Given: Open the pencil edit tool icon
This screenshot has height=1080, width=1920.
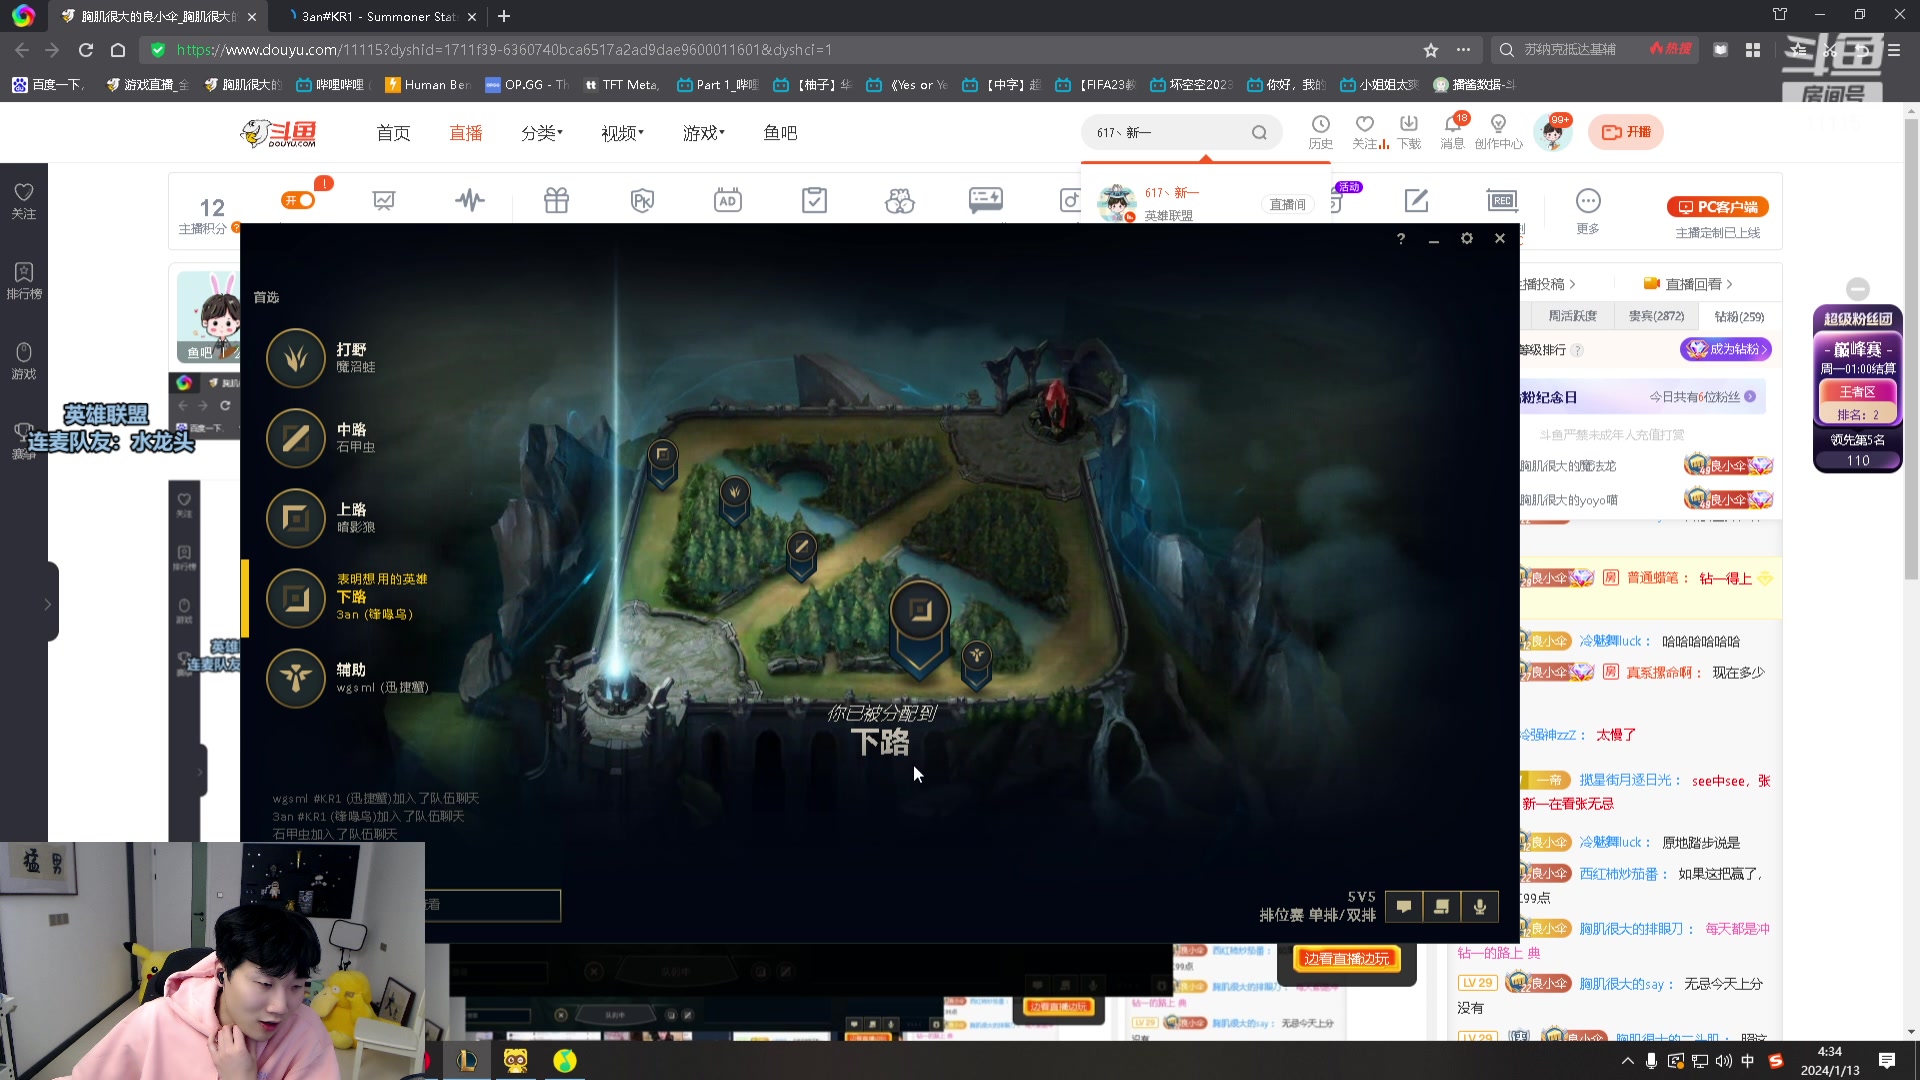Looking at the screenshot, I should pyautogui.click(x=1416, y=201).
